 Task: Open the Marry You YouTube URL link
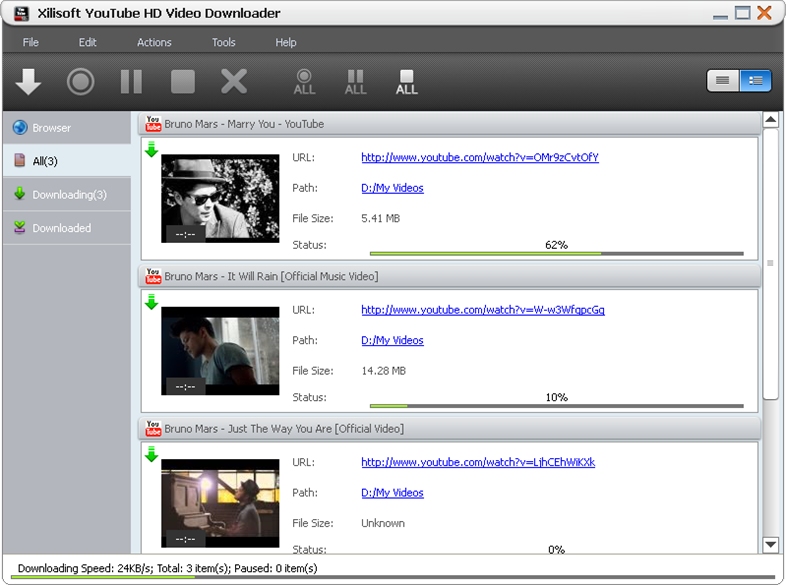(480, 157)
